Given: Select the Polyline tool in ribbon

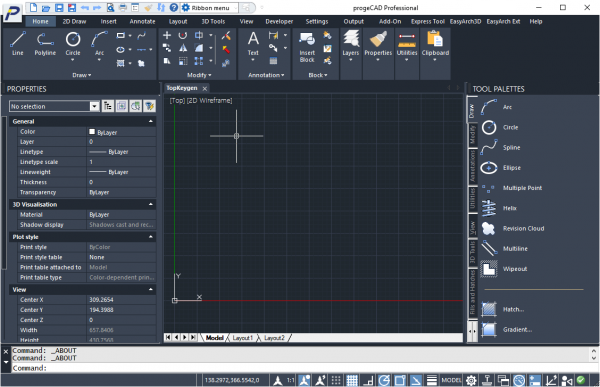Looking at the screenshot, I should (45, 44).
